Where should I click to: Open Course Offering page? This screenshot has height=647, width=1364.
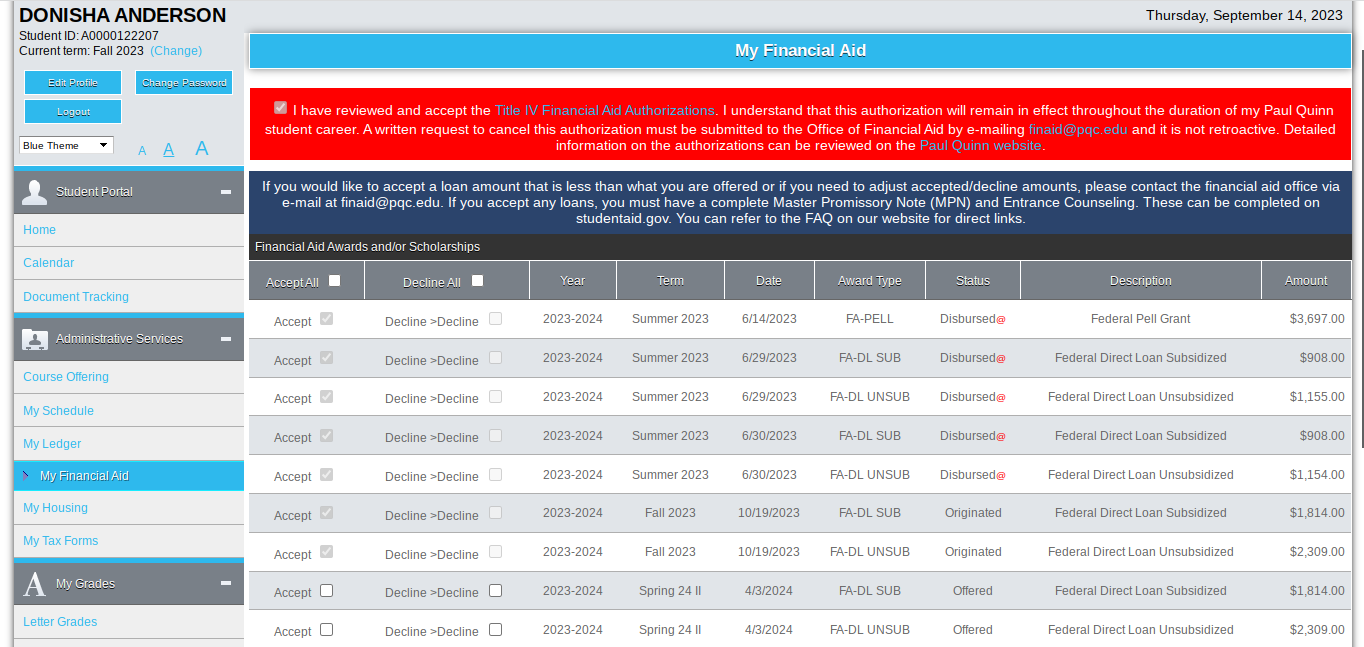[x=66, y=377]
